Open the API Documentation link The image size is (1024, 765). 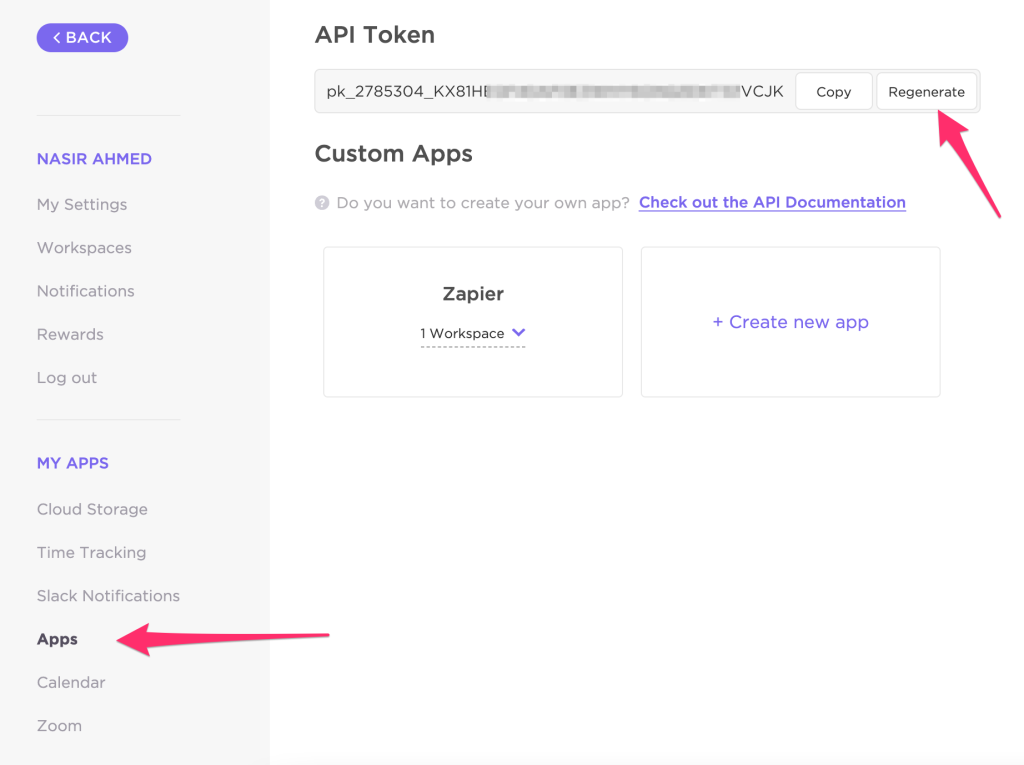(771, 202)
